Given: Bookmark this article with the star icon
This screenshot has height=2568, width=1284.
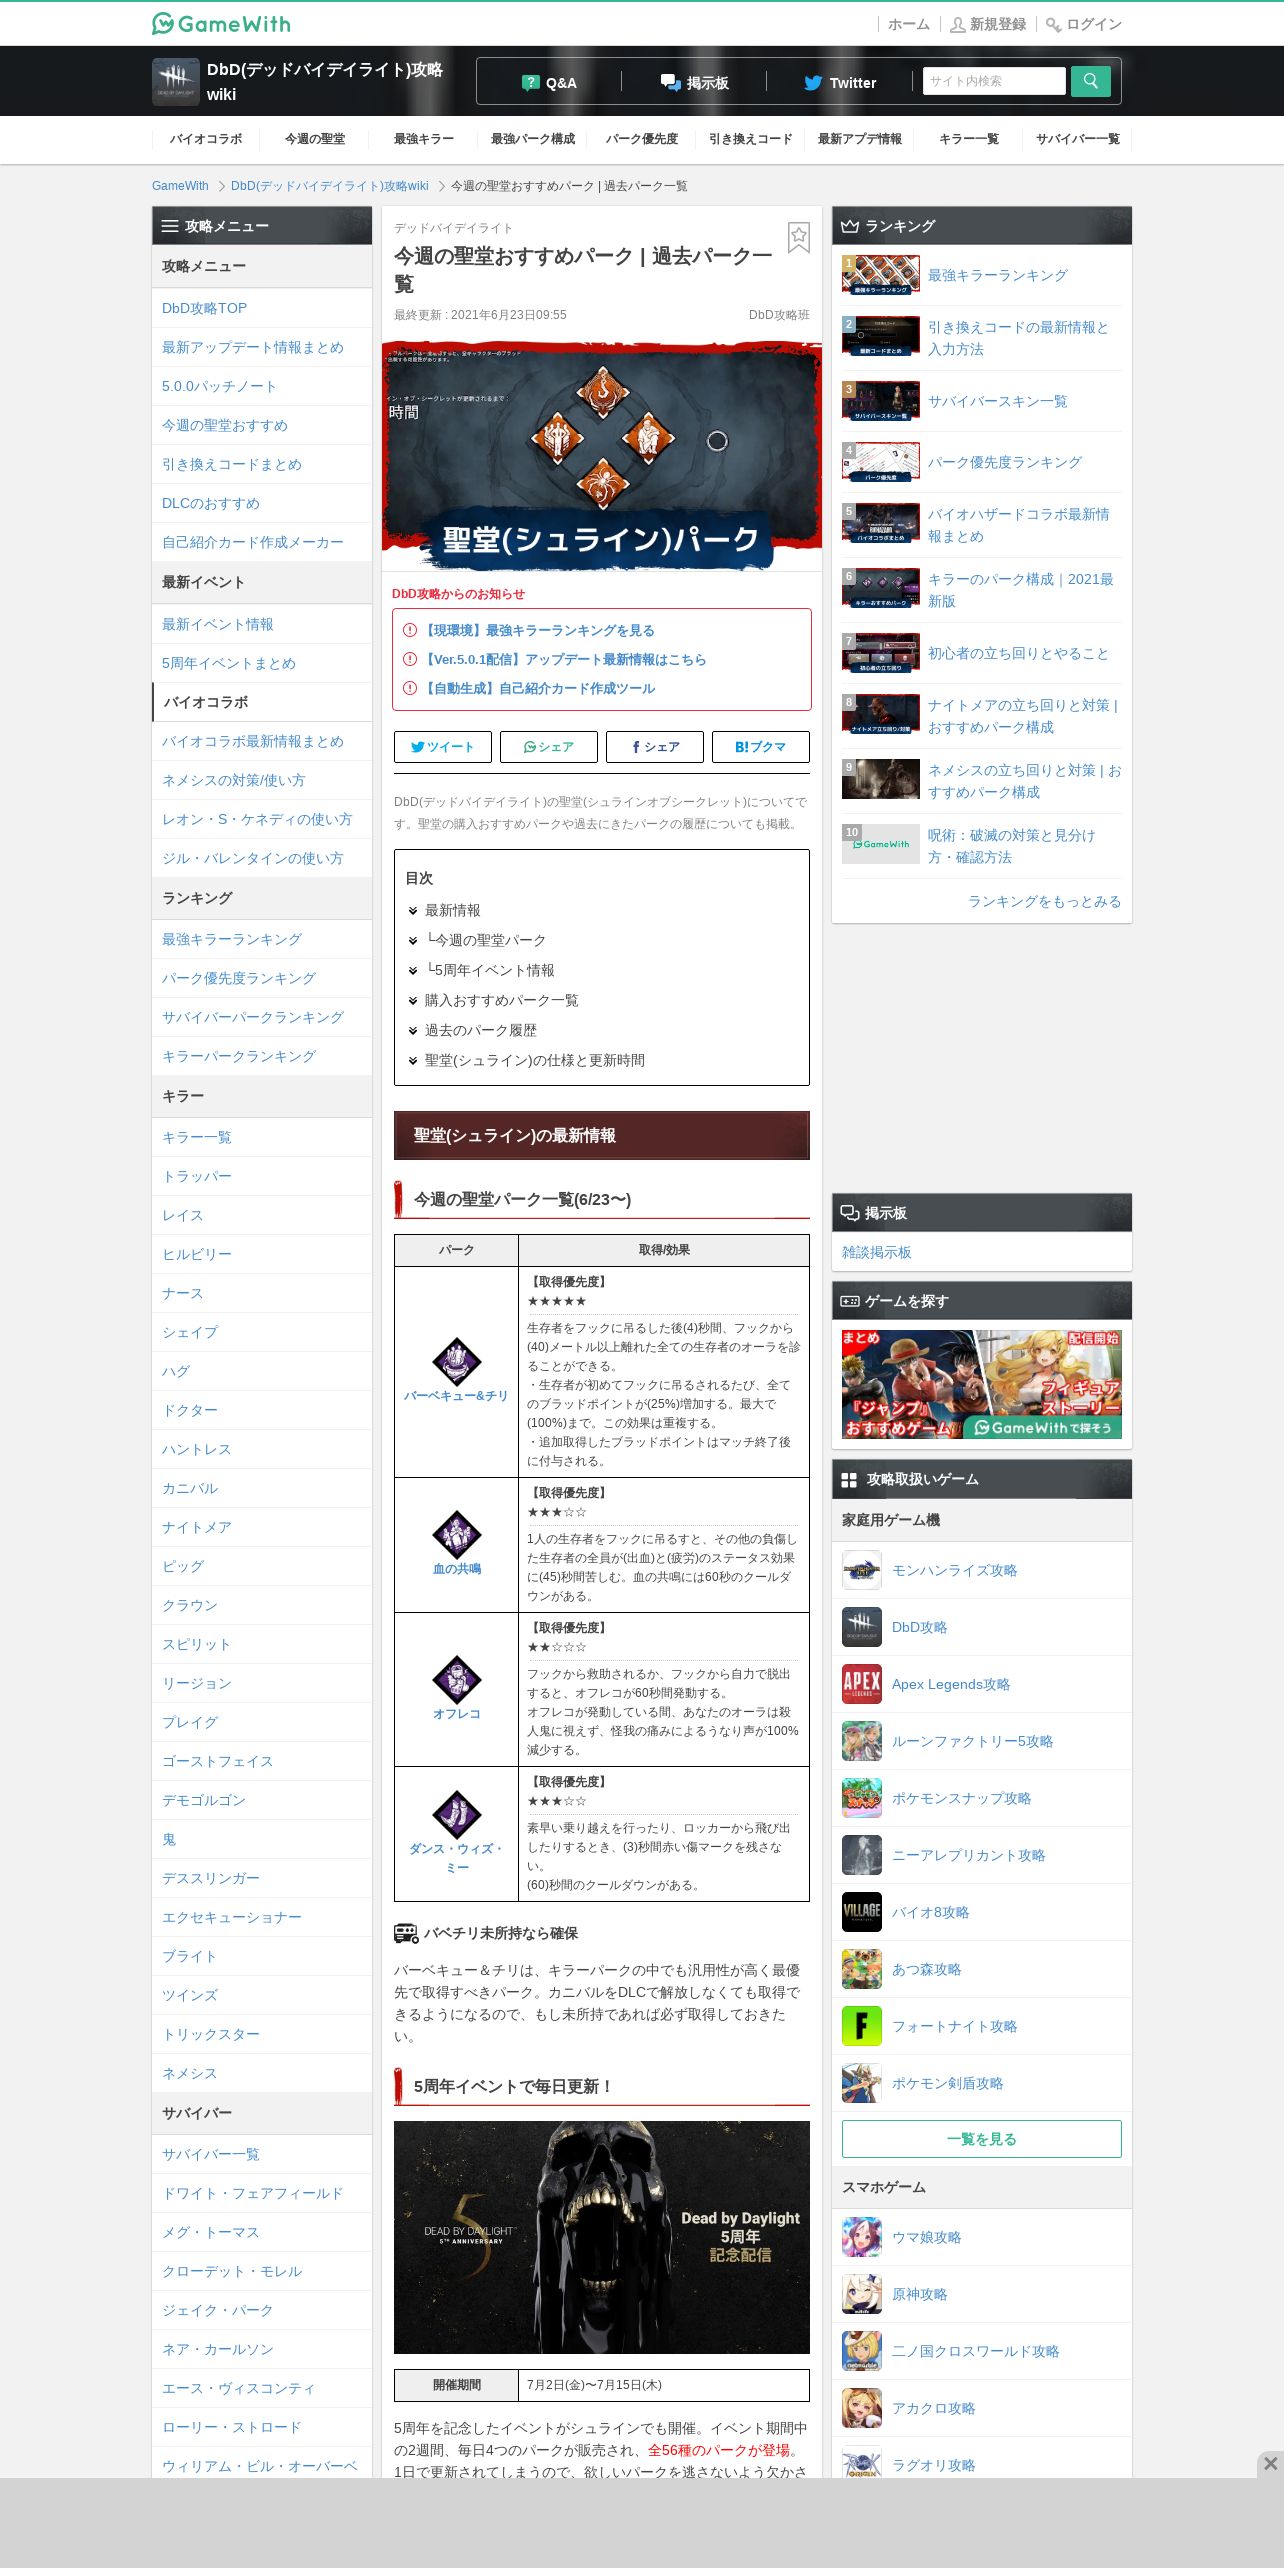Looking at the screenshot, I should 798,237.
